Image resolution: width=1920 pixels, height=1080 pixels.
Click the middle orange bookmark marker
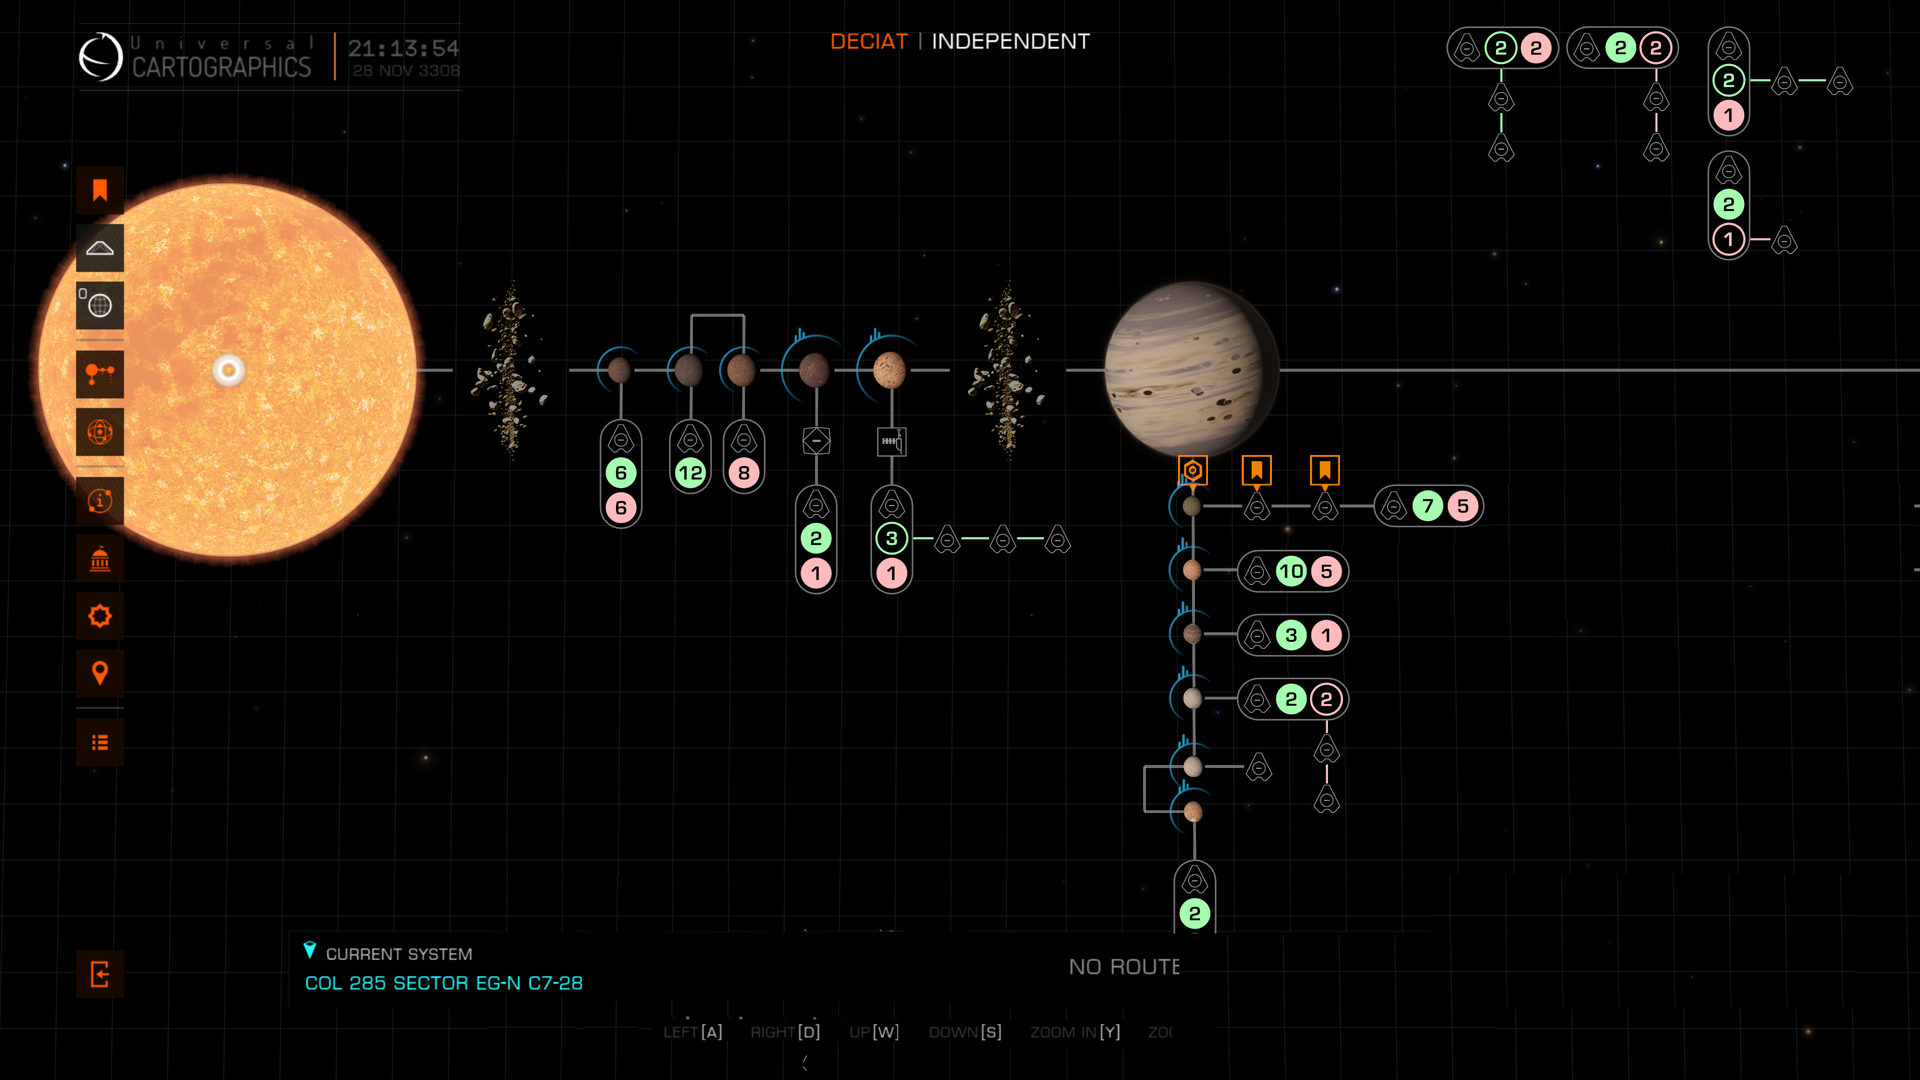pyautogui.click(x=1257, y=470)
